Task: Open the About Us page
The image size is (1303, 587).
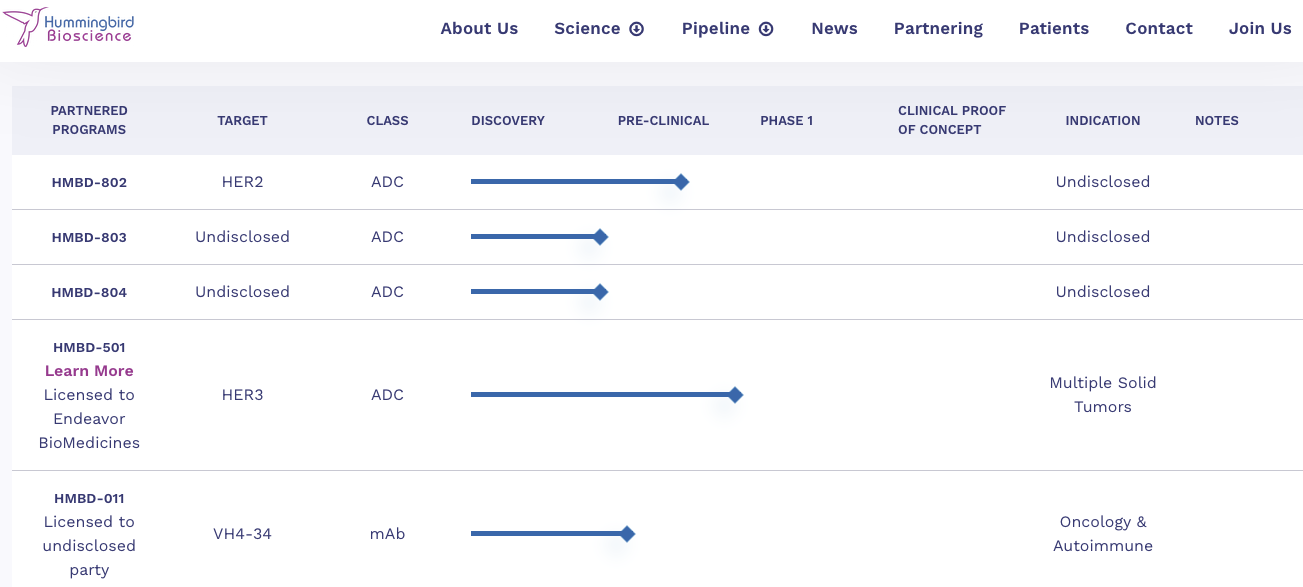Action: click(479, 29)
